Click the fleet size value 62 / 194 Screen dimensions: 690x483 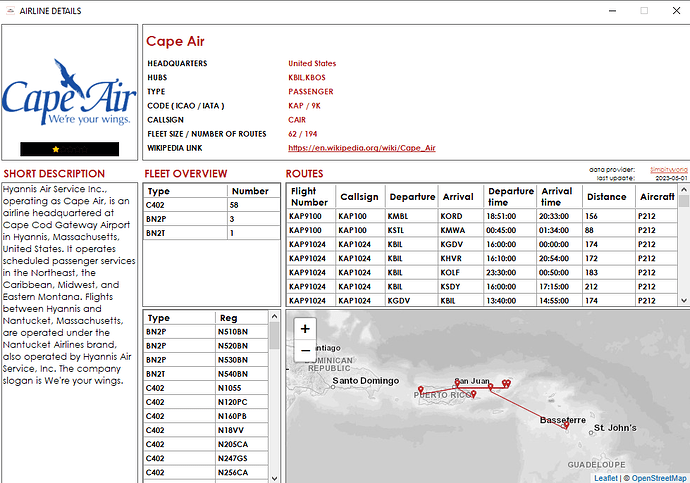tap(303, 134)
